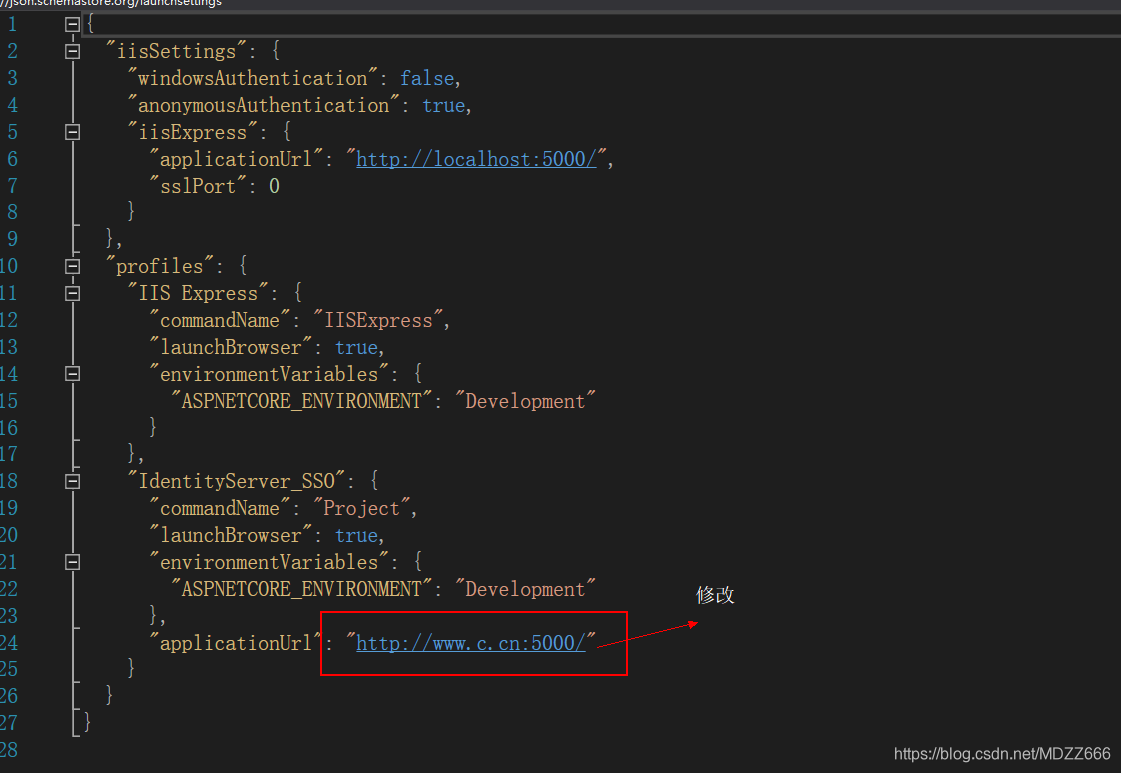
Task: Click "Development" value on line 22
Action: click(x=525, y=589)
